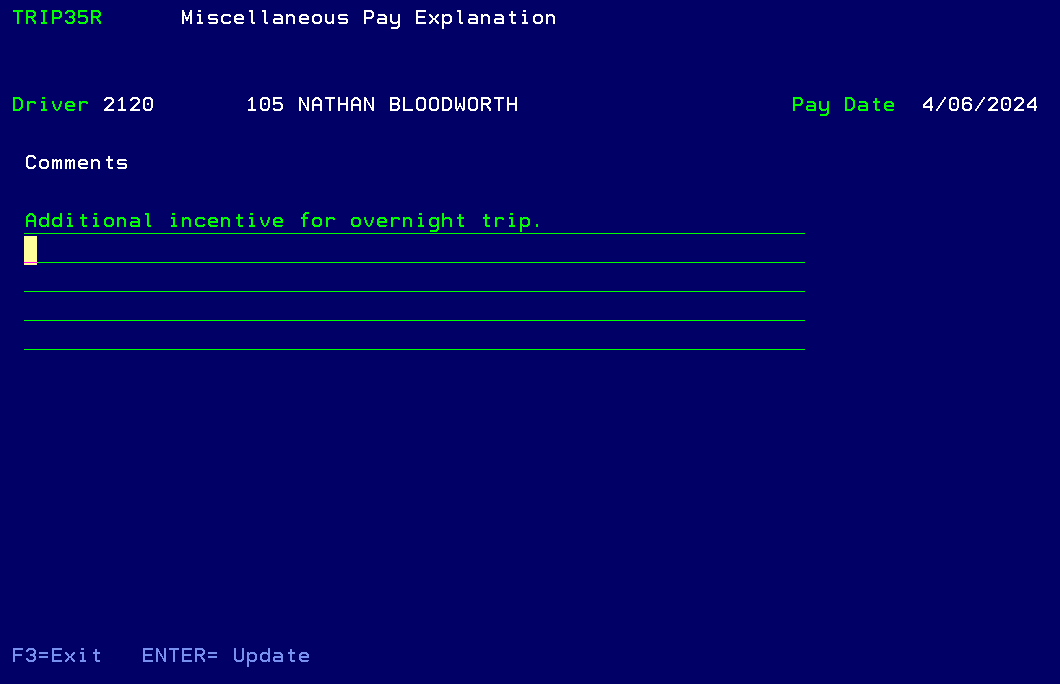This screenshot has width=1060, height=684.
Task: Place cursor at end of 'overnight trip.' text
Action: click(543, 221)
